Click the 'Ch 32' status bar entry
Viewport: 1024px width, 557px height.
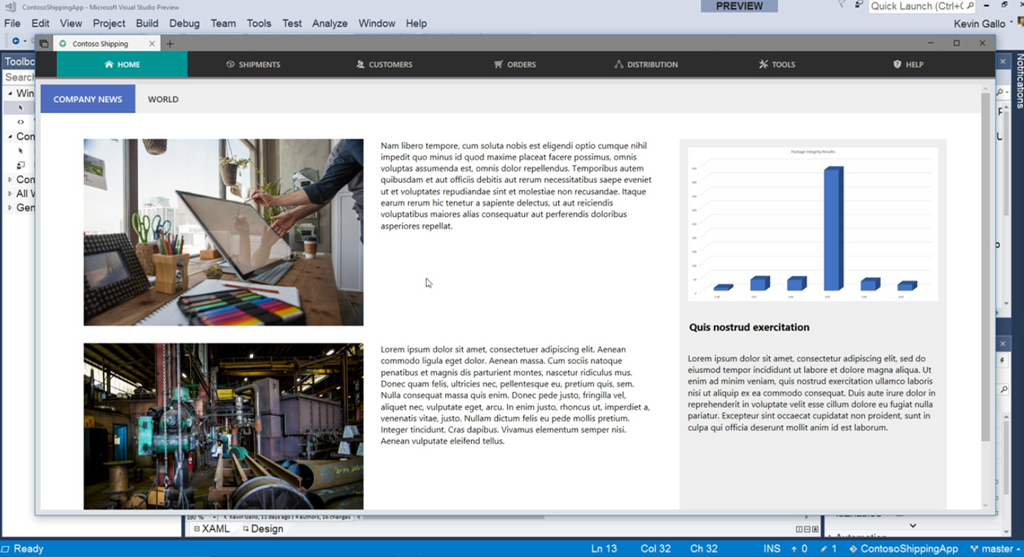point(703,549)
